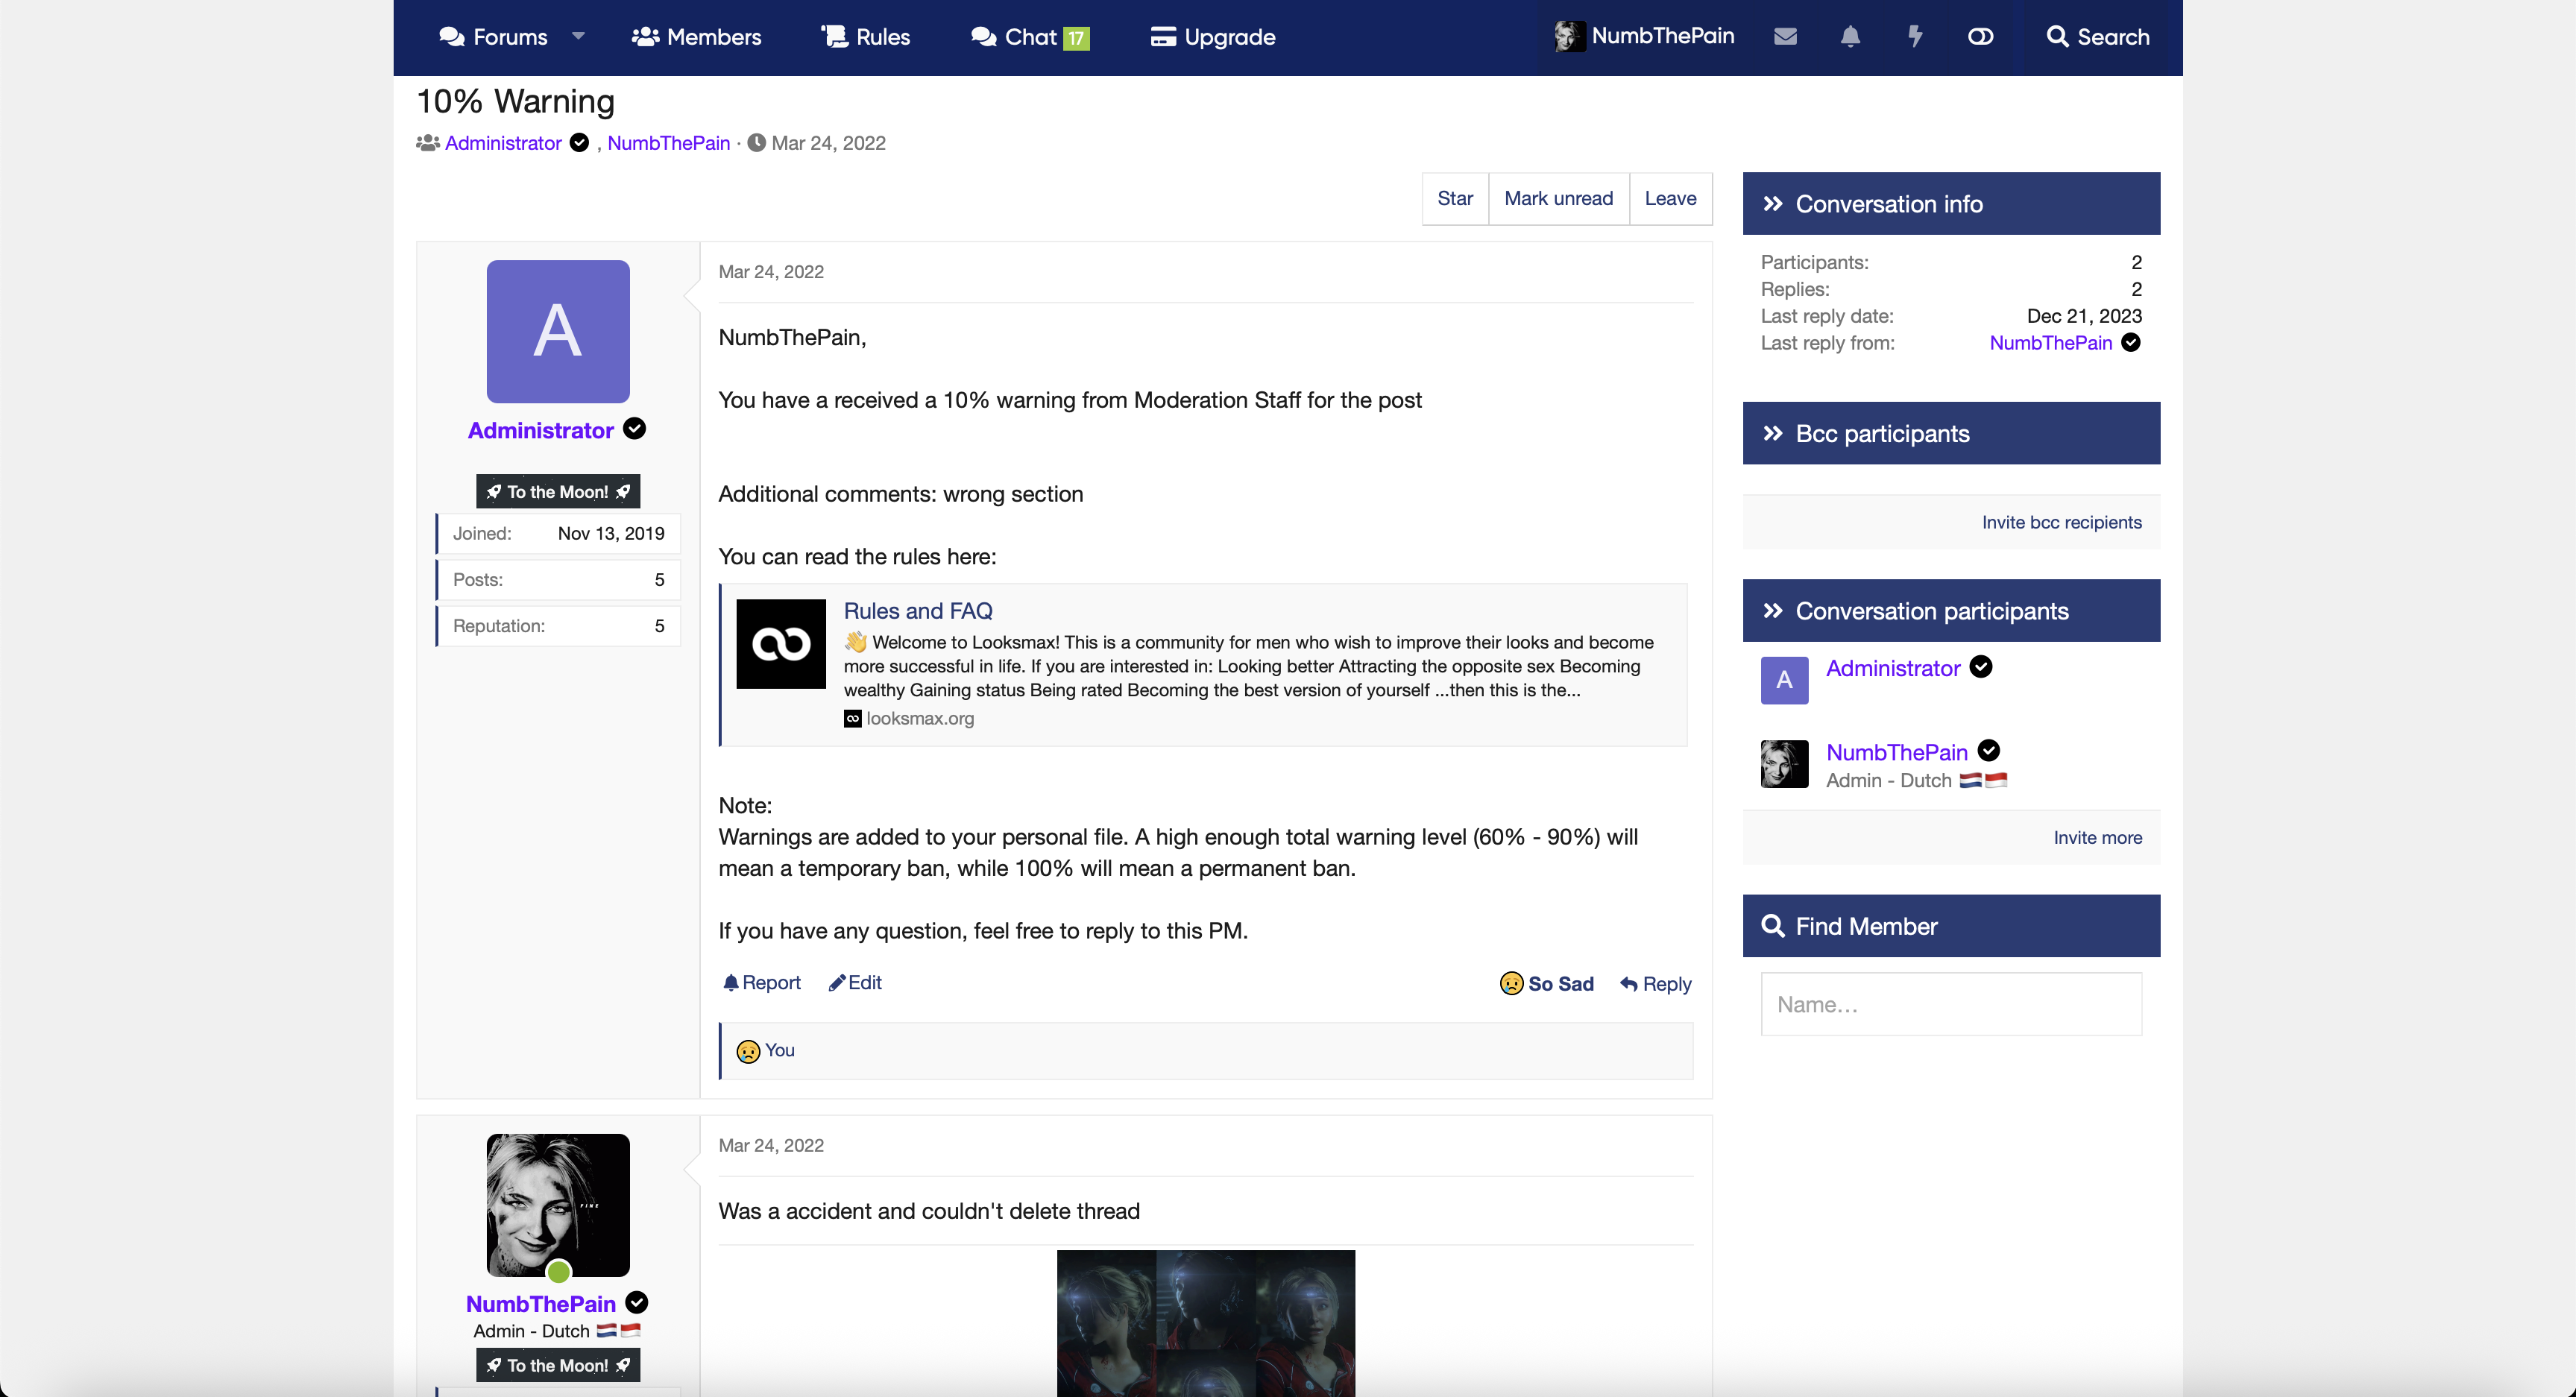
Task: Open Administrator link under thread title
Action: (503, 143)
